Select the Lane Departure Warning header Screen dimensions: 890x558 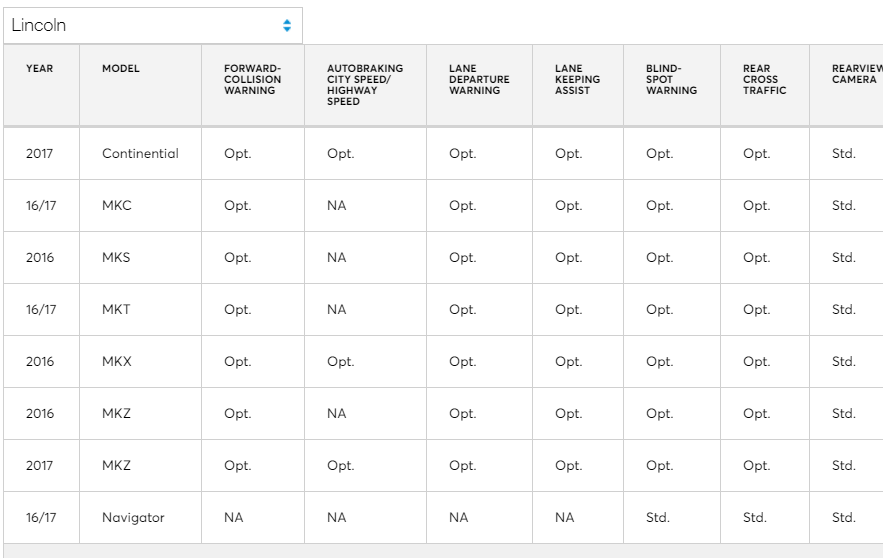[x=479, y=85]
